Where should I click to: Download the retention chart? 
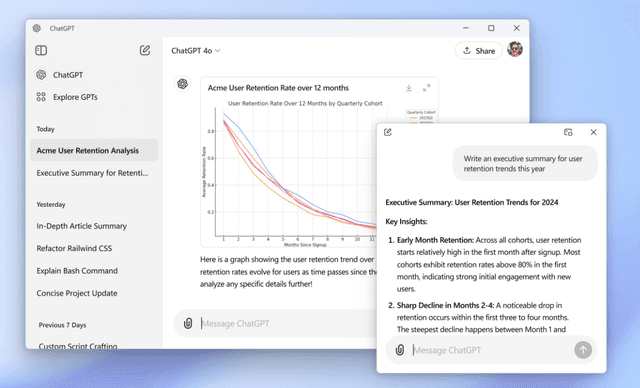(x=409, y=88)
